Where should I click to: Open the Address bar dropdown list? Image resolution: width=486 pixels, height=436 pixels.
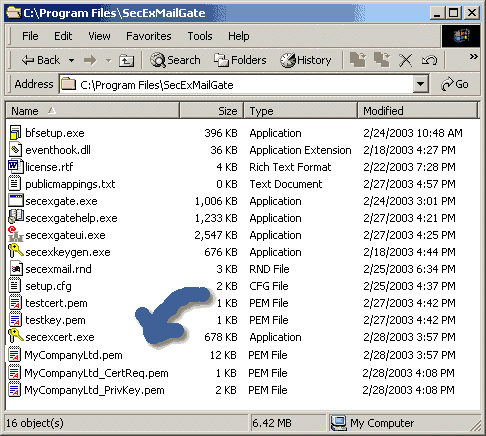(421, 84)
